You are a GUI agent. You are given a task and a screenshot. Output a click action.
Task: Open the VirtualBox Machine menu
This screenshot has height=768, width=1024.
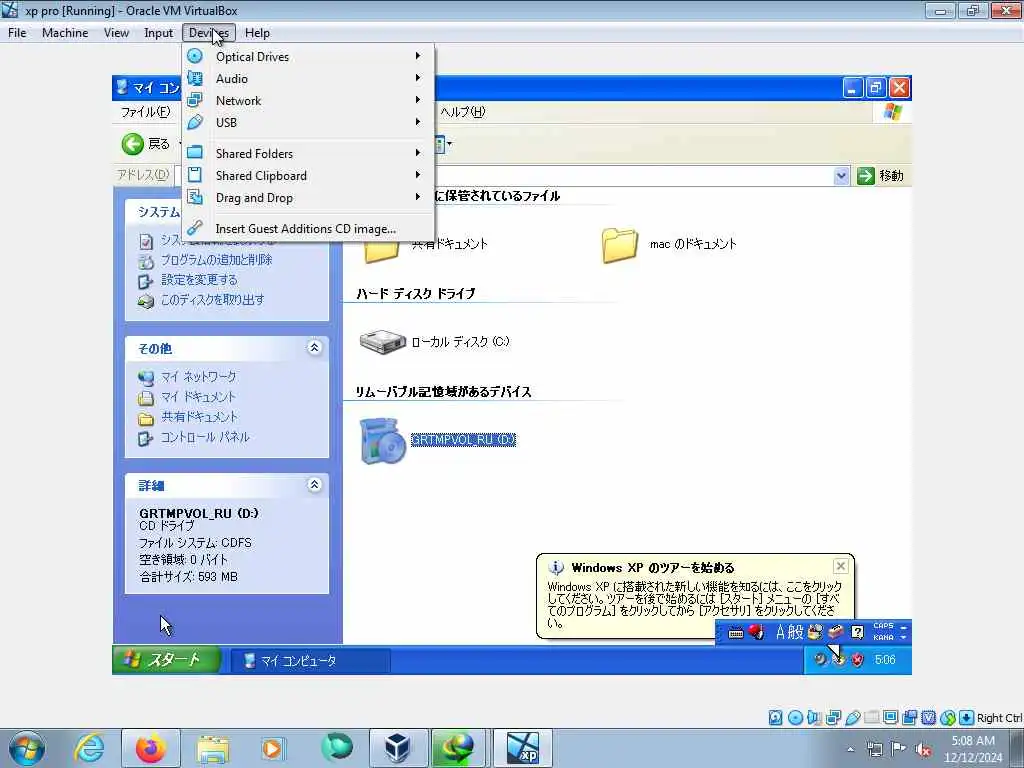click(x=65, y=33)
